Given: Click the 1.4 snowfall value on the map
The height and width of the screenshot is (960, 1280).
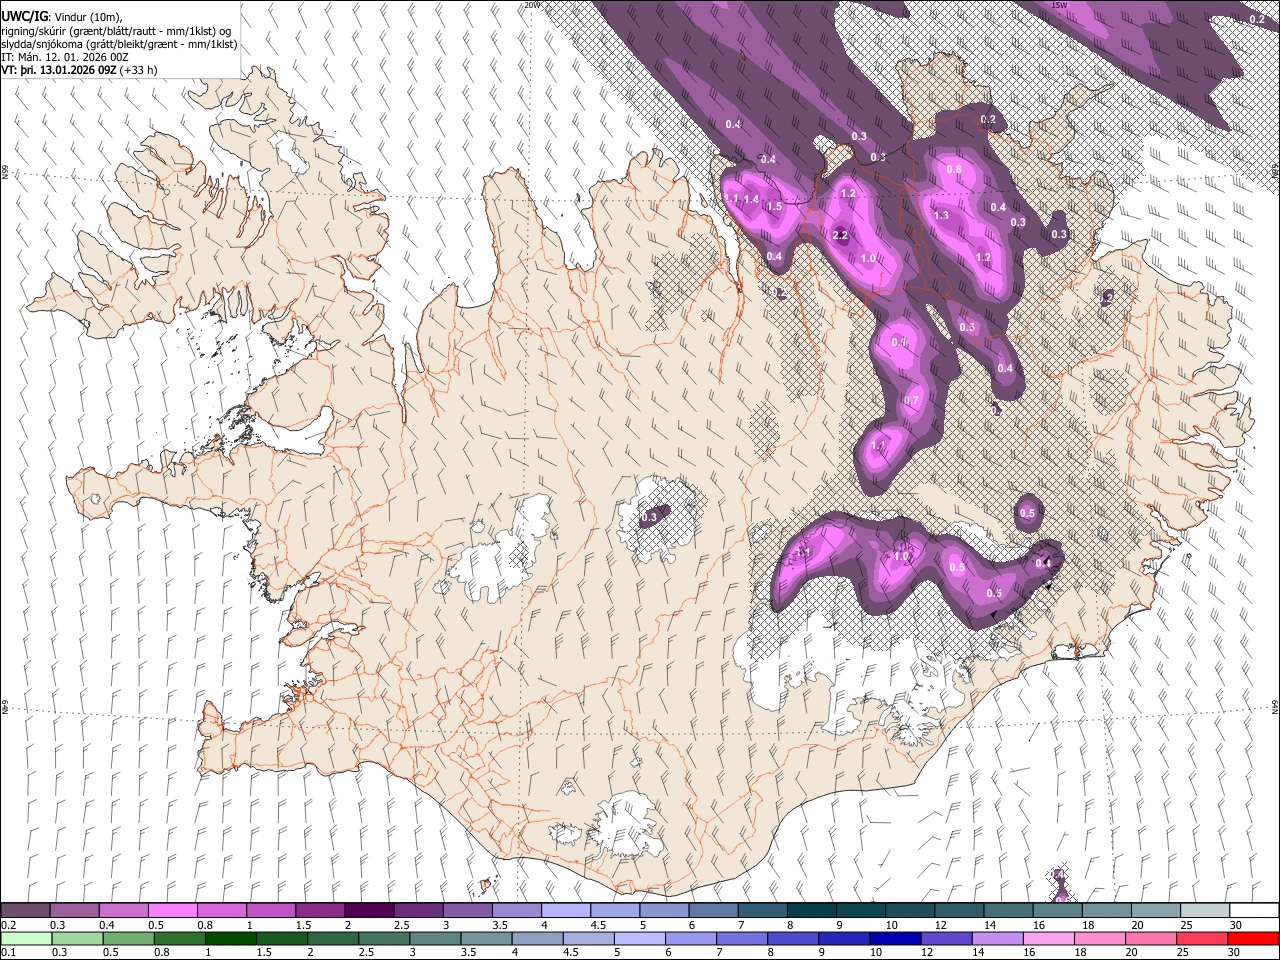Looking at the screenshot, I should coord(751,201).
